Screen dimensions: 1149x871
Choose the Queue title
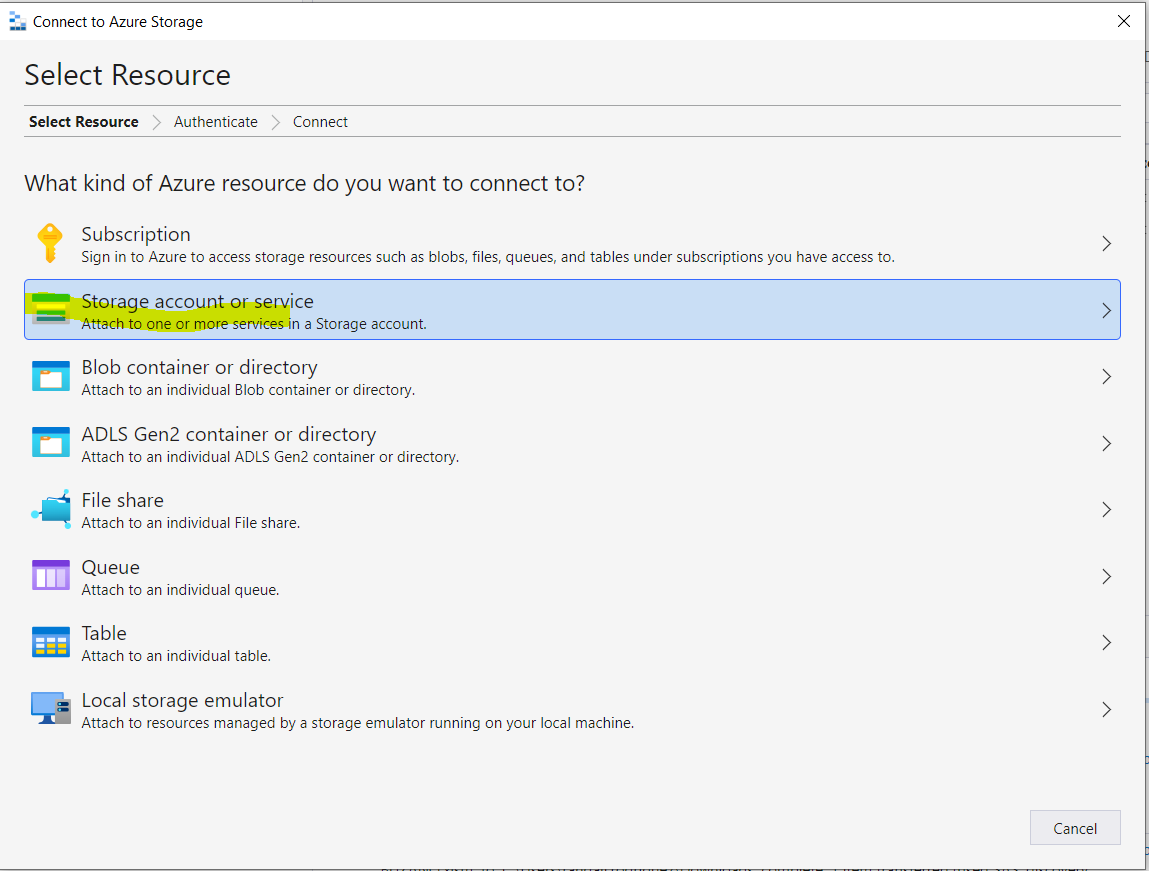click(x=111, y=567)
